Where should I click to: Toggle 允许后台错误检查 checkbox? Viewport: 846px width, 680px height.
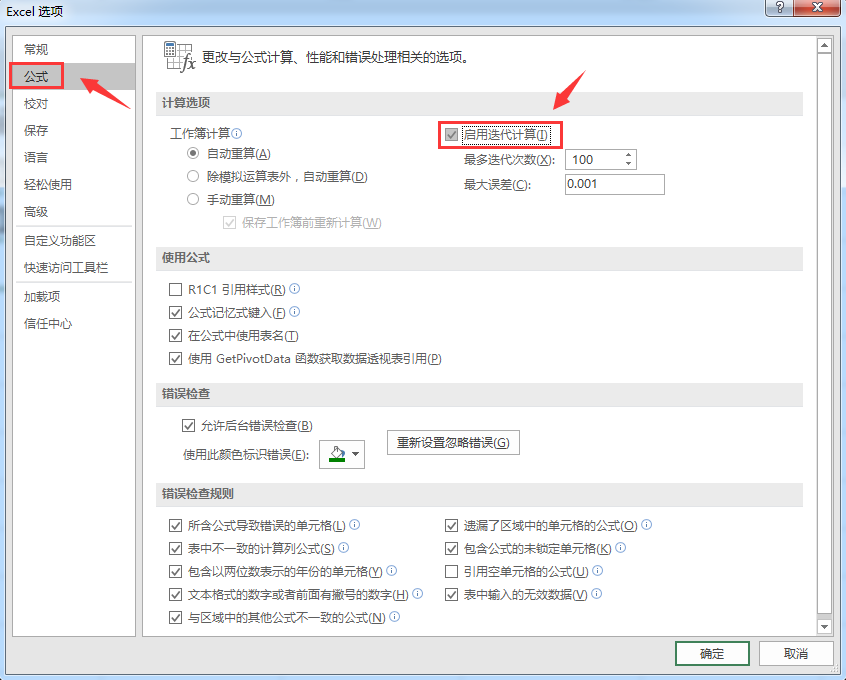[x=188, y=426]
